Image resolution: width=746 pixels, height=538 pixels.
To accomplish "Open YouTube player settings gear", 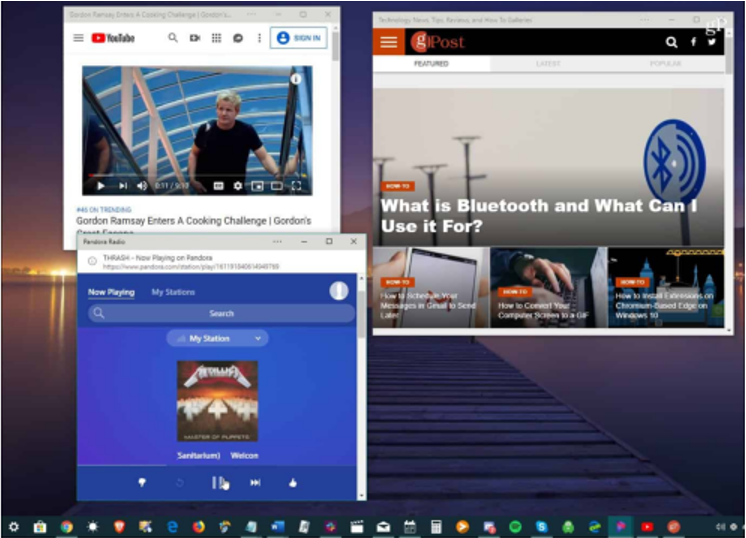I will 238,186.
